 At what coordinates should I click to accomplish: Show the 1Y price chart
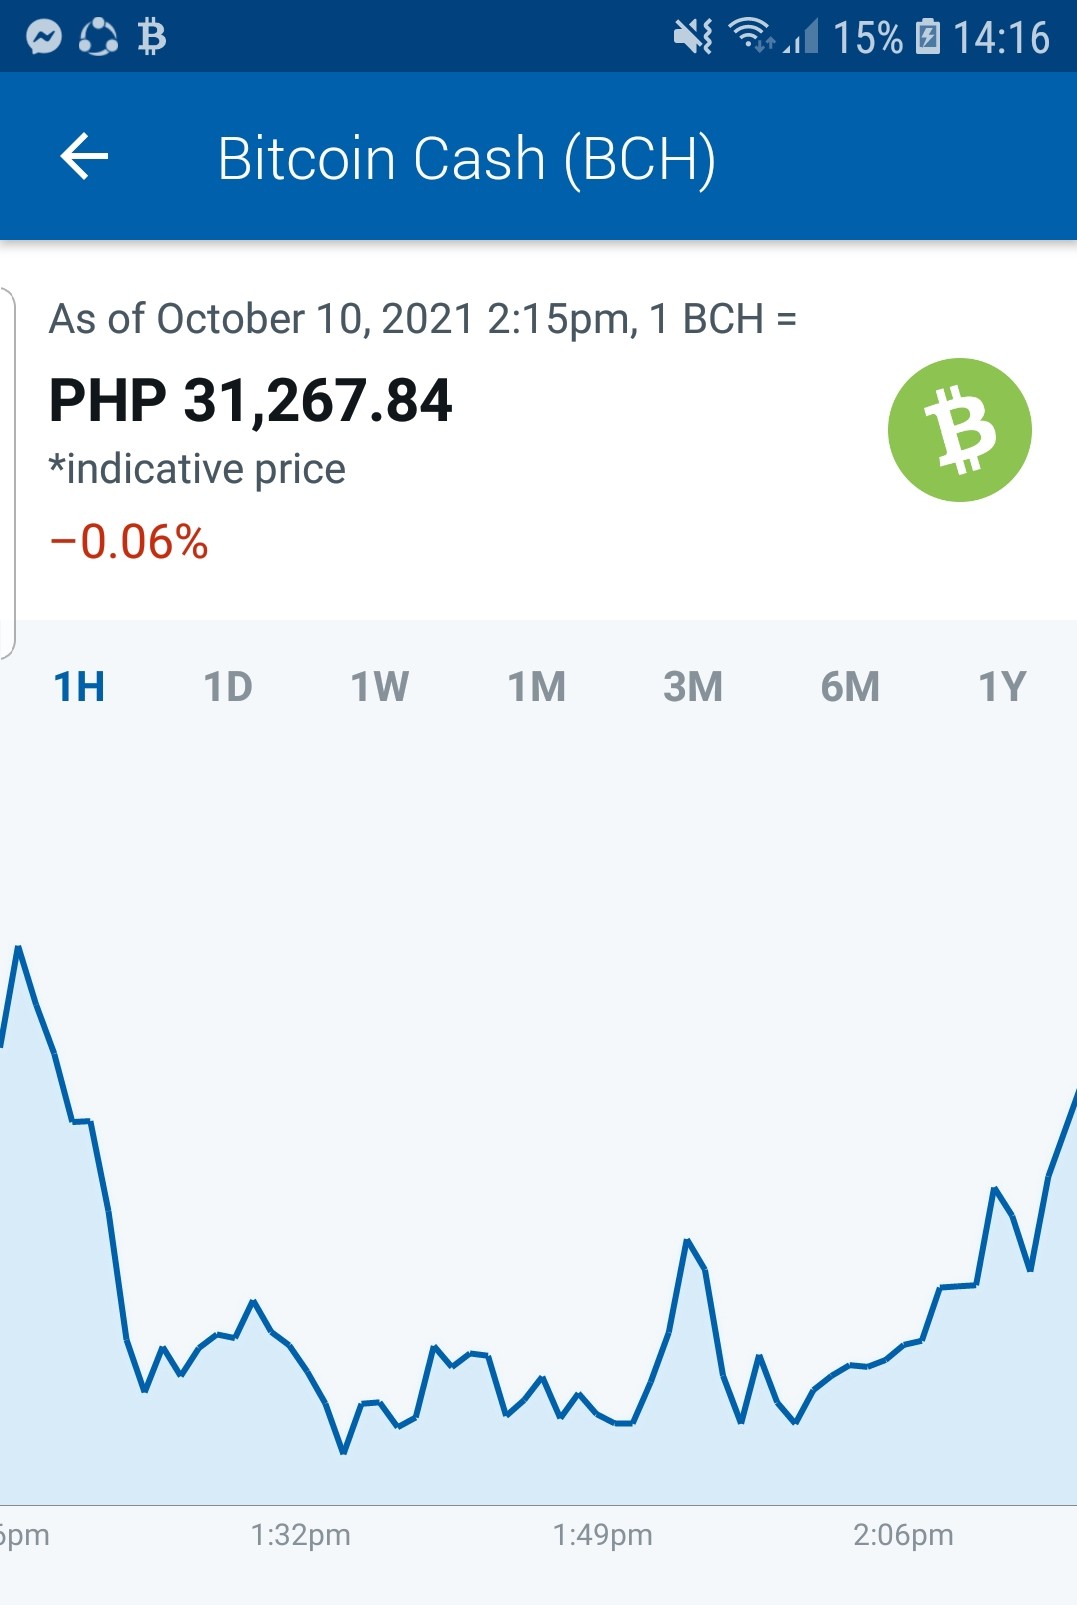click(x=1002, y=687)
